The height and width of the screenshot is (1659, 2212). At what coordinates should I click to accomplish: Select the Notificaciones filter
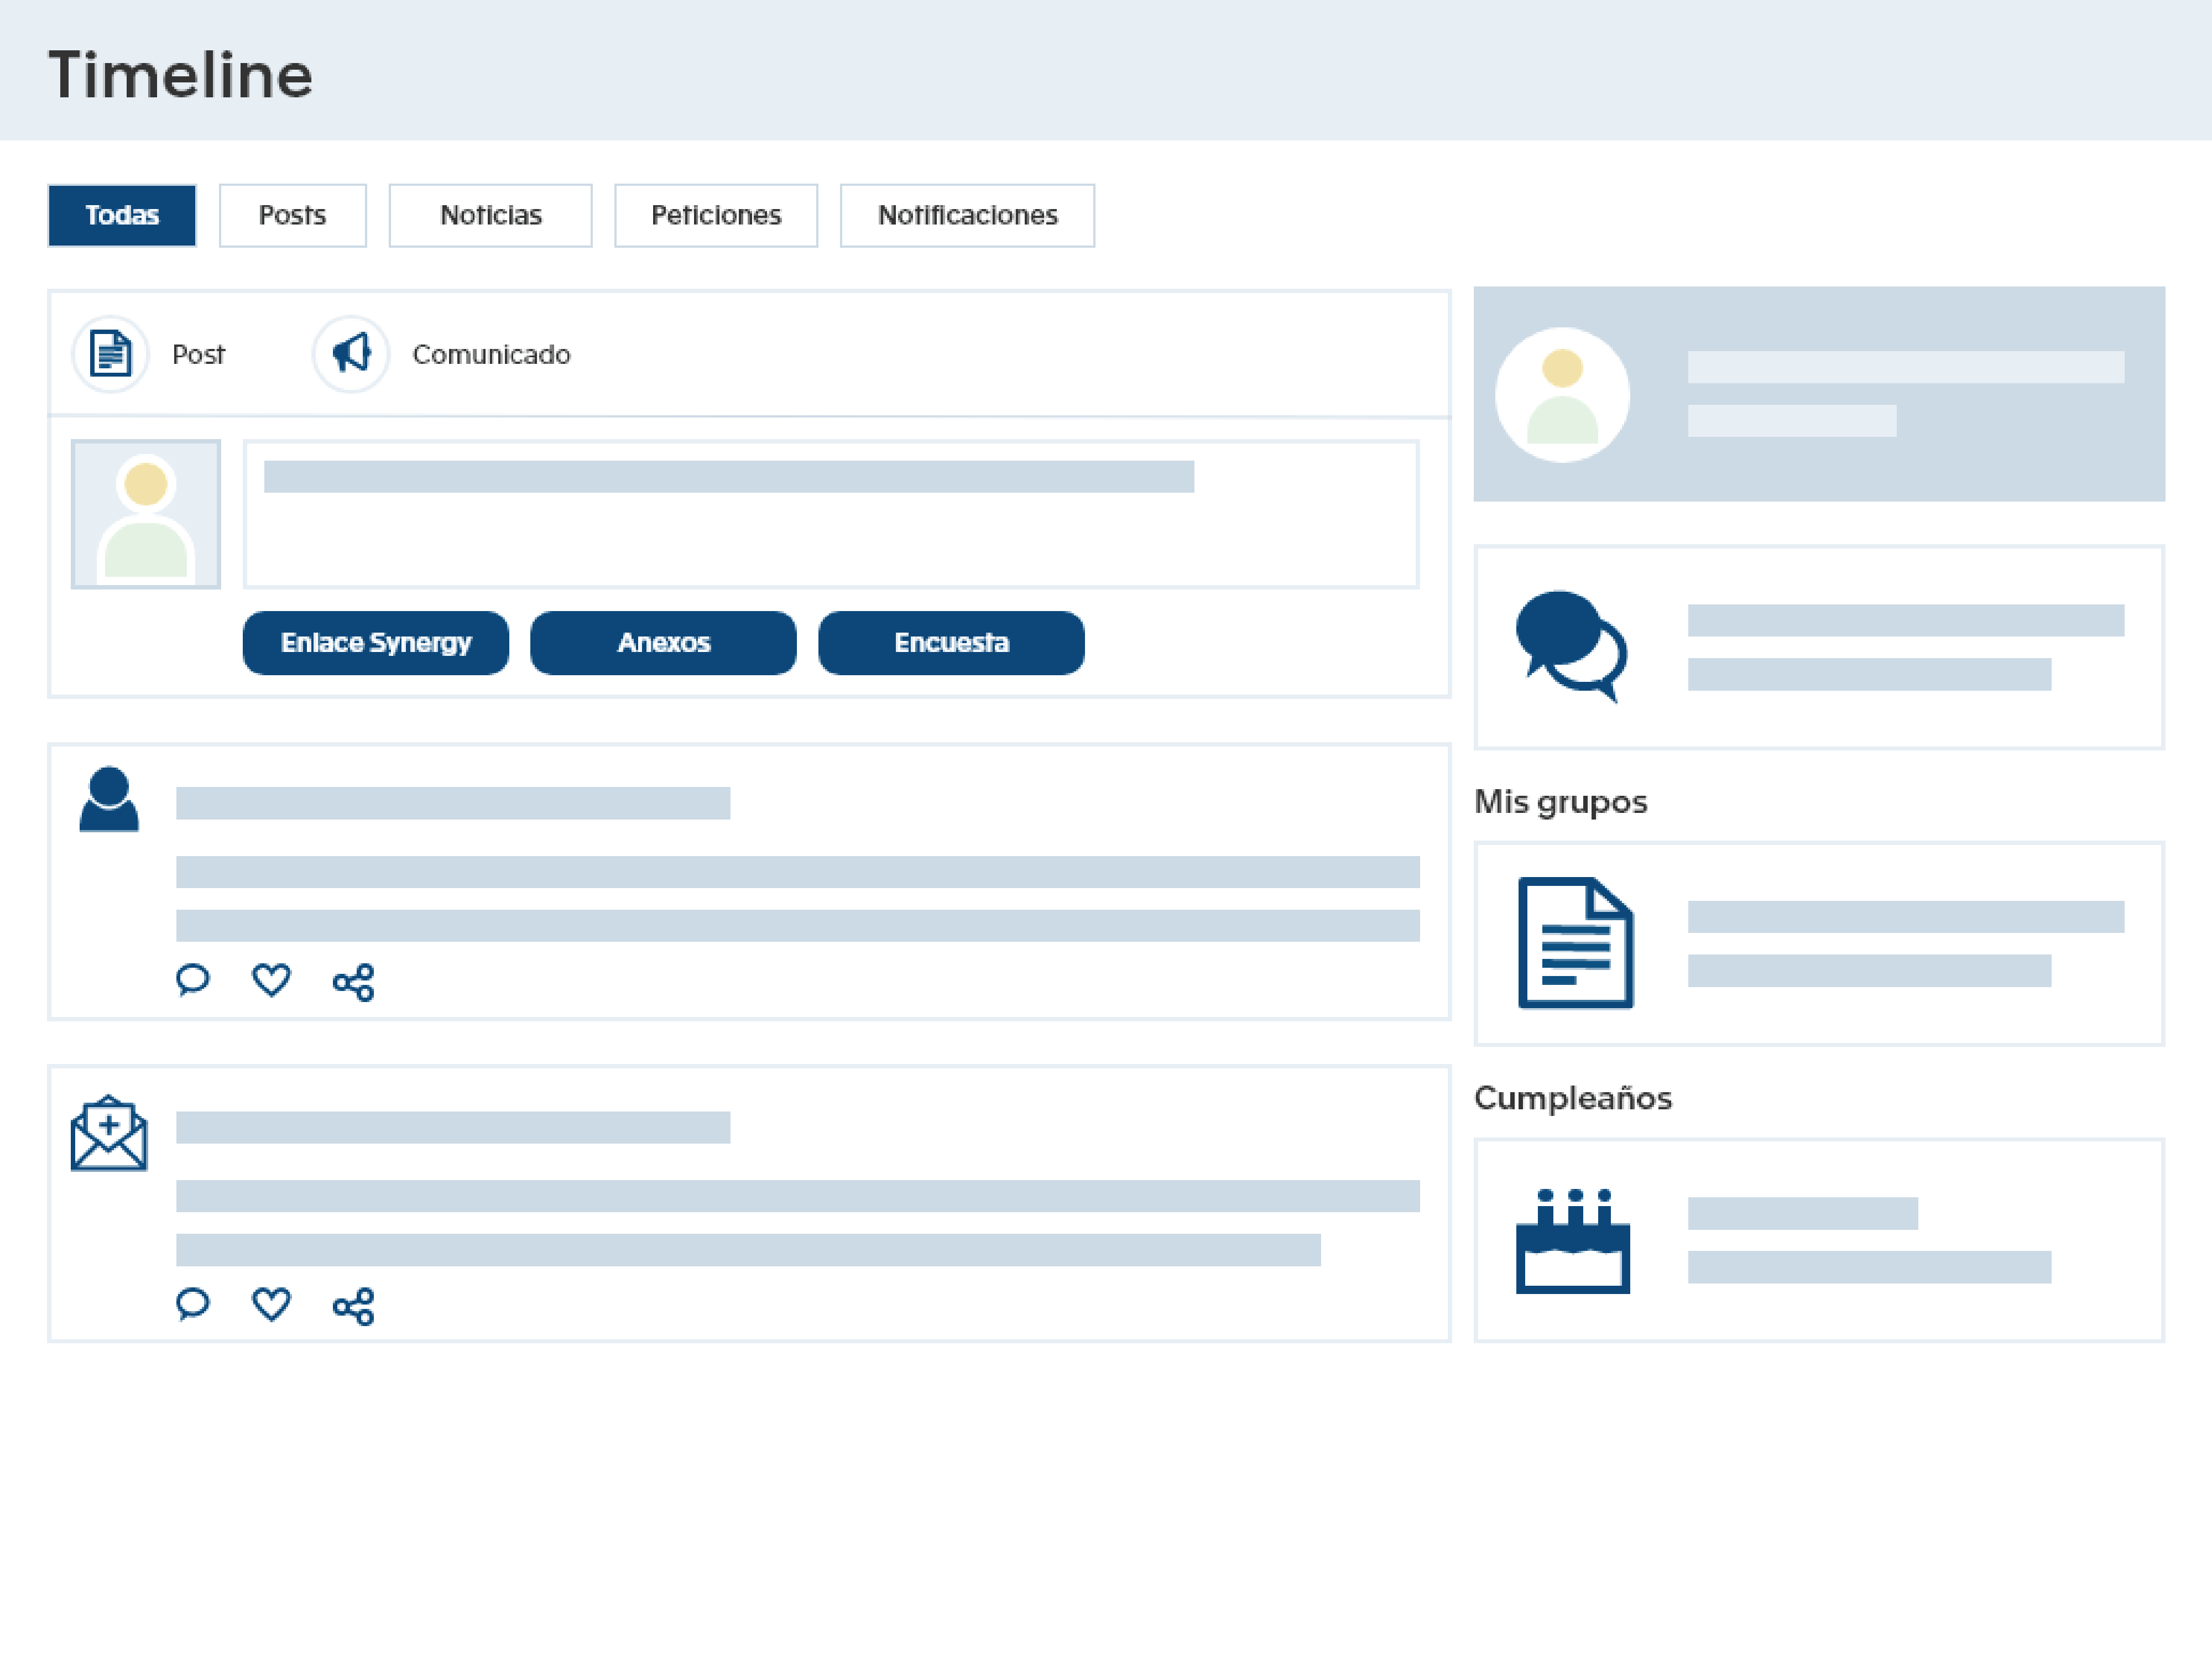click(967, 214)
